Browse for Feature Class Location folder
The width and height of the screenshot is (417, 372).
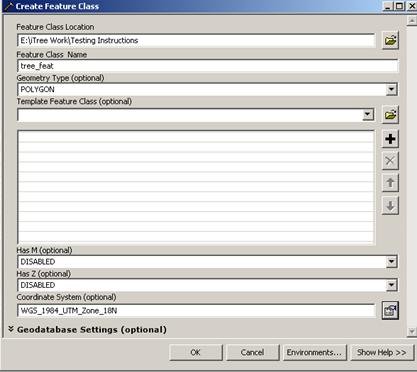(x=390, y=41)
